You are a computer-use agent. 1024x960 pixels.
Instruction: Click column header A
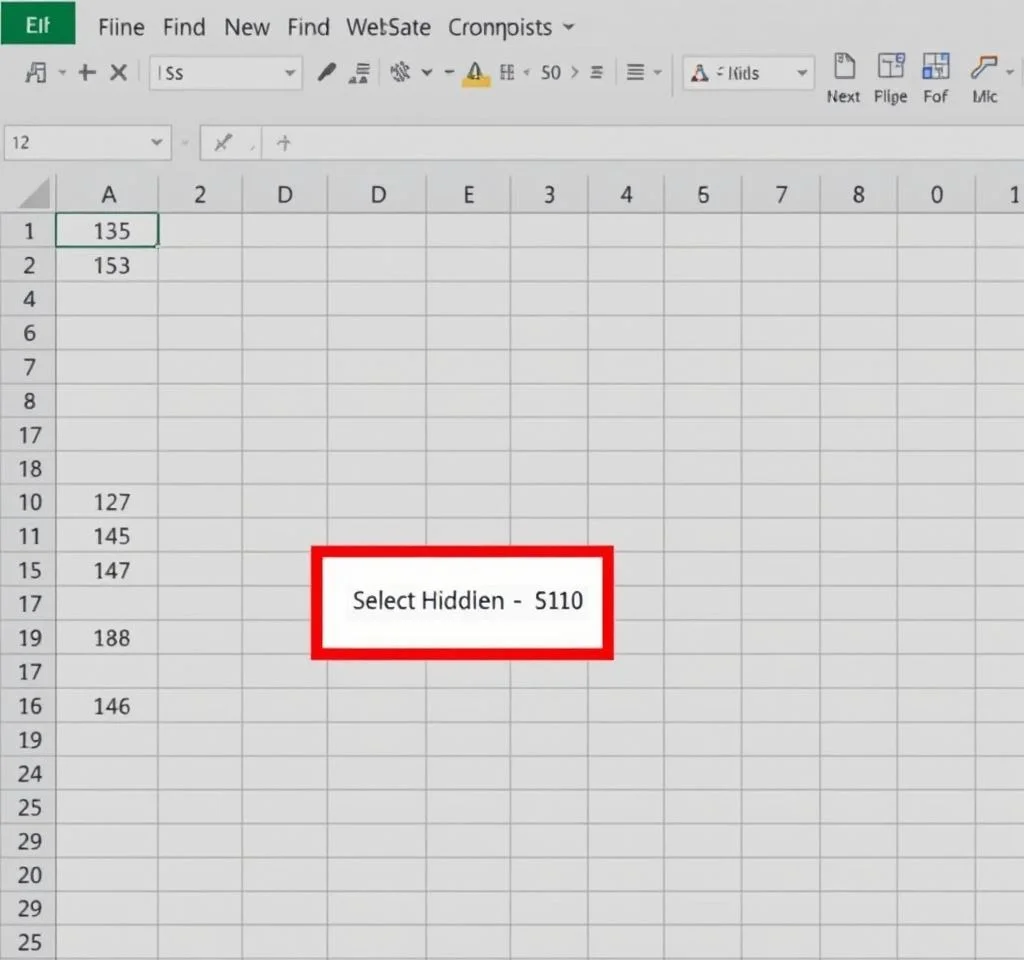(x=108, y=194)
